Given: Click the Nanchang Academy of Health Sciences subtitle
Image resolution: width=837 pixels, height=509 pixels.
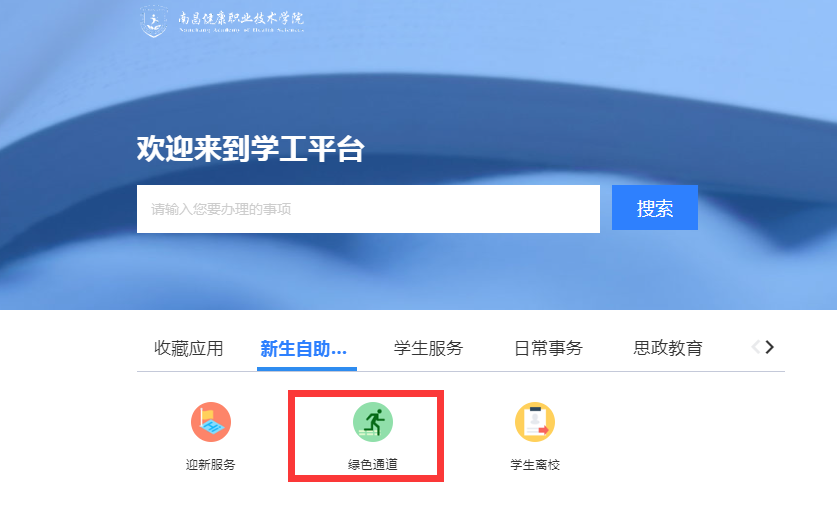Looking at the screenshot, I should click(x=241, y=30).
